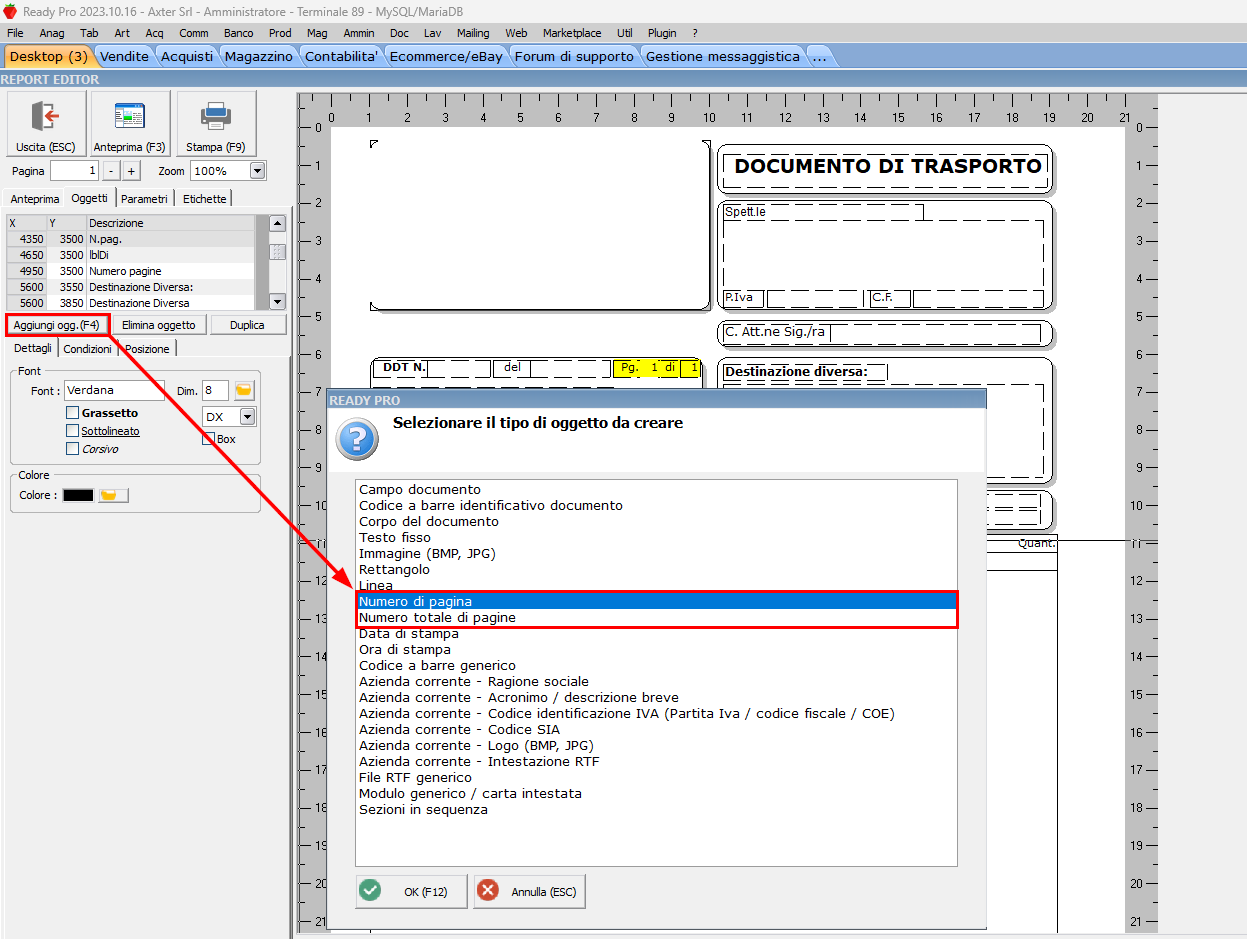This screenshot has width=1247, height=939.
Task: Enable the Corsivo checkbox
Action: [72, 449]
